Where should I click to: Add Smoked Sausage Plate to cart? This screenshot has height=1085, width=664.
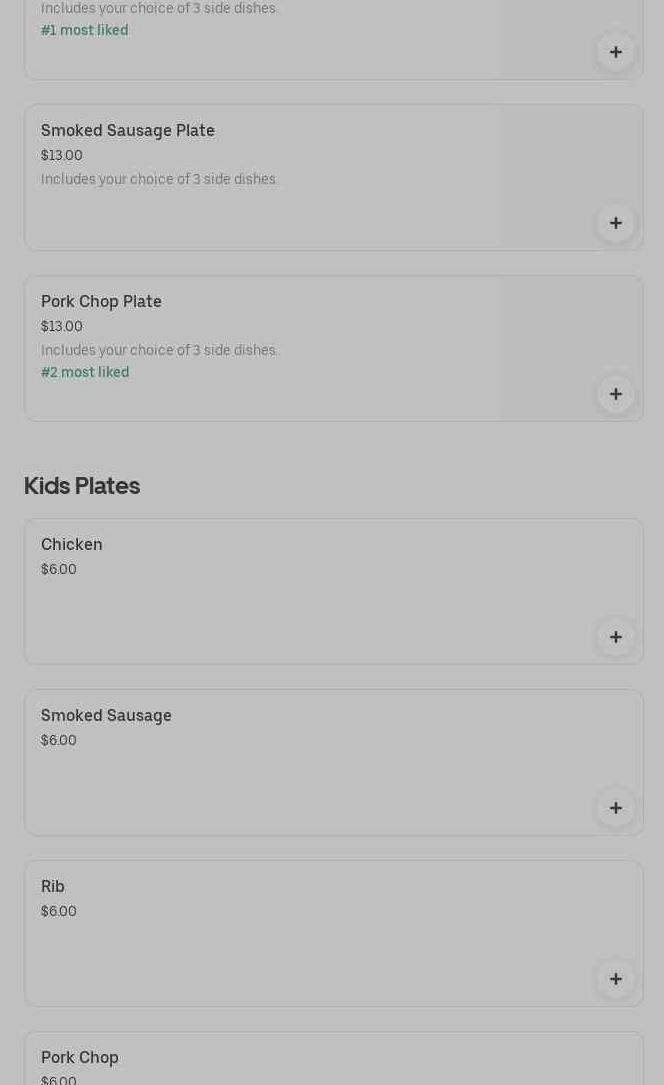(615, 223)
